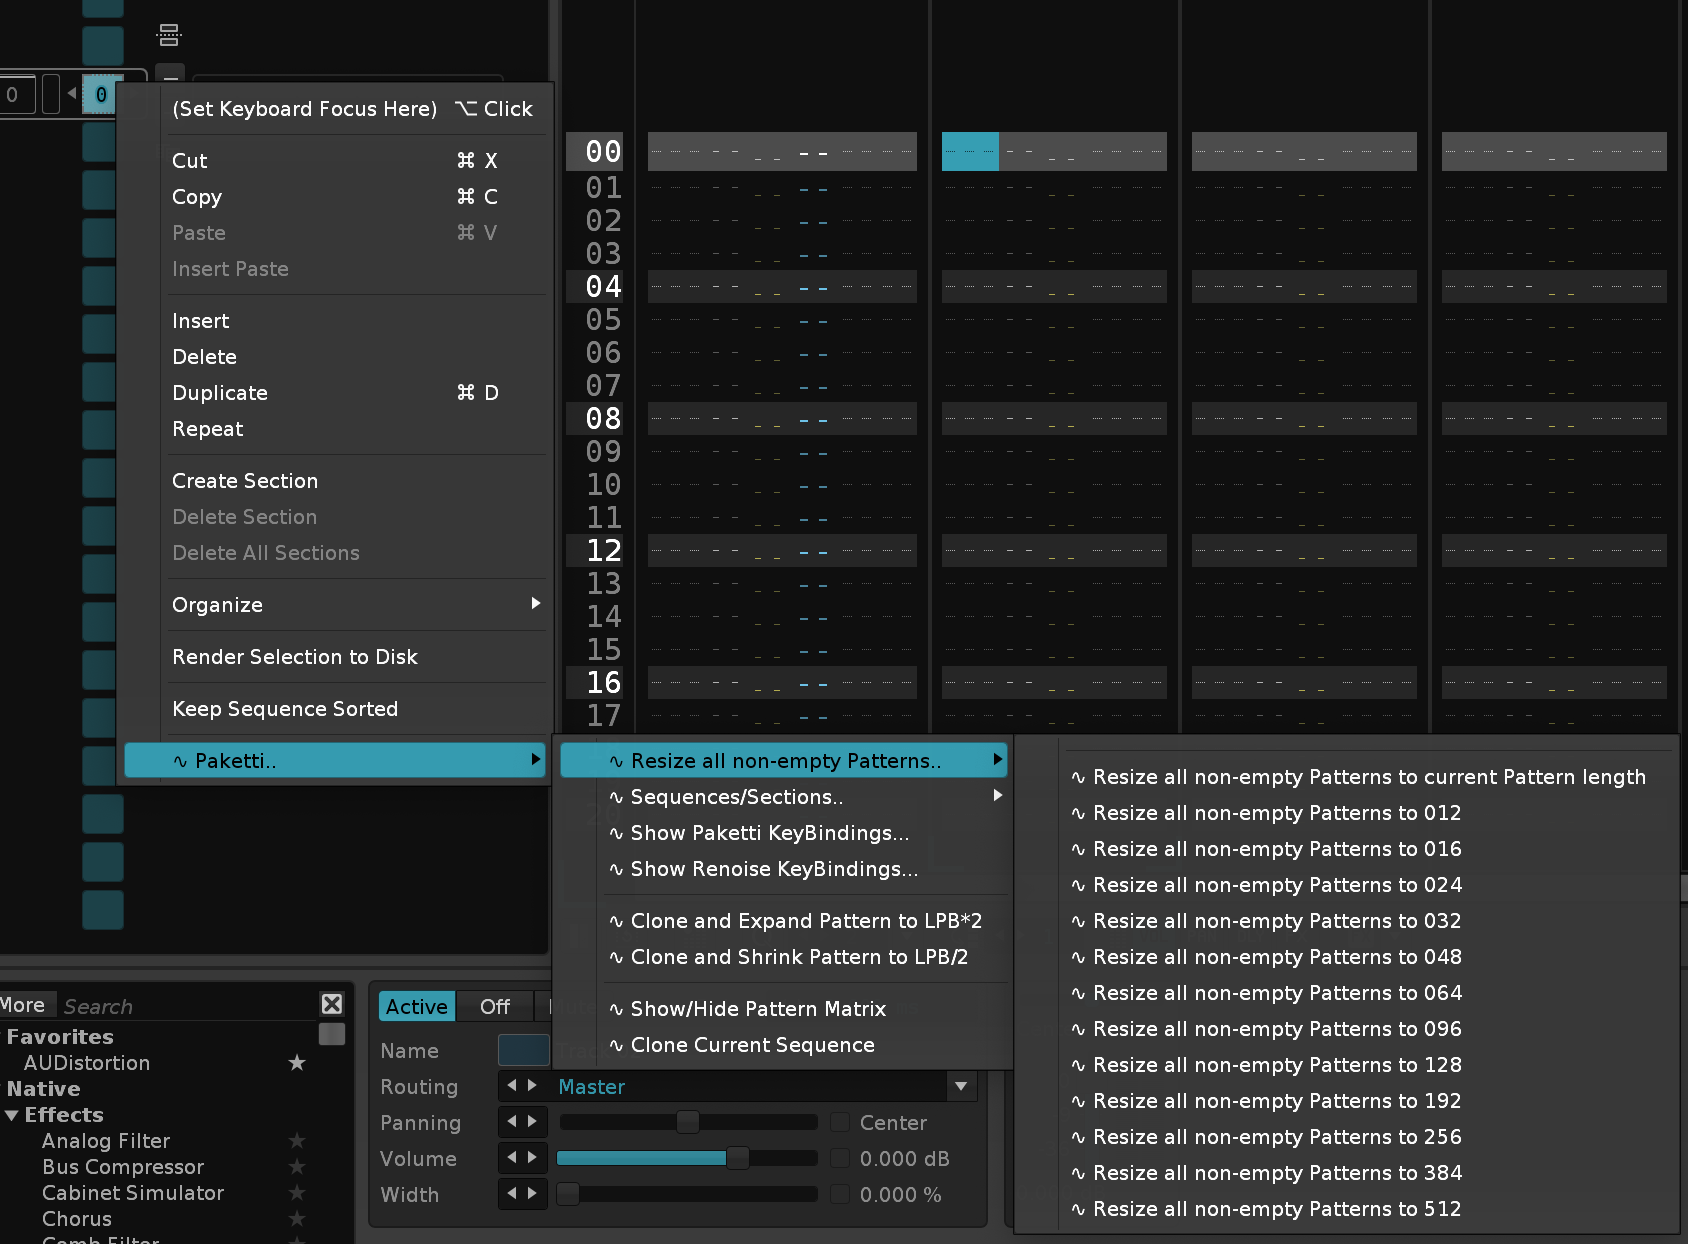The width and height of the screenshot is (1688, 1244).
Task: Switch the track state to Off
Action: pos(495,1006)
